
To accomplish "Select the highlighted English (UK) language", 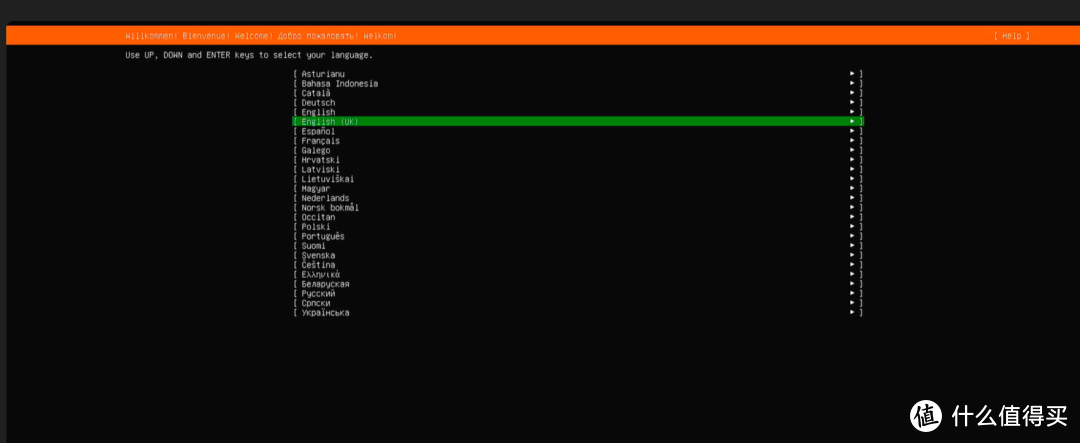I will [329, 122].
